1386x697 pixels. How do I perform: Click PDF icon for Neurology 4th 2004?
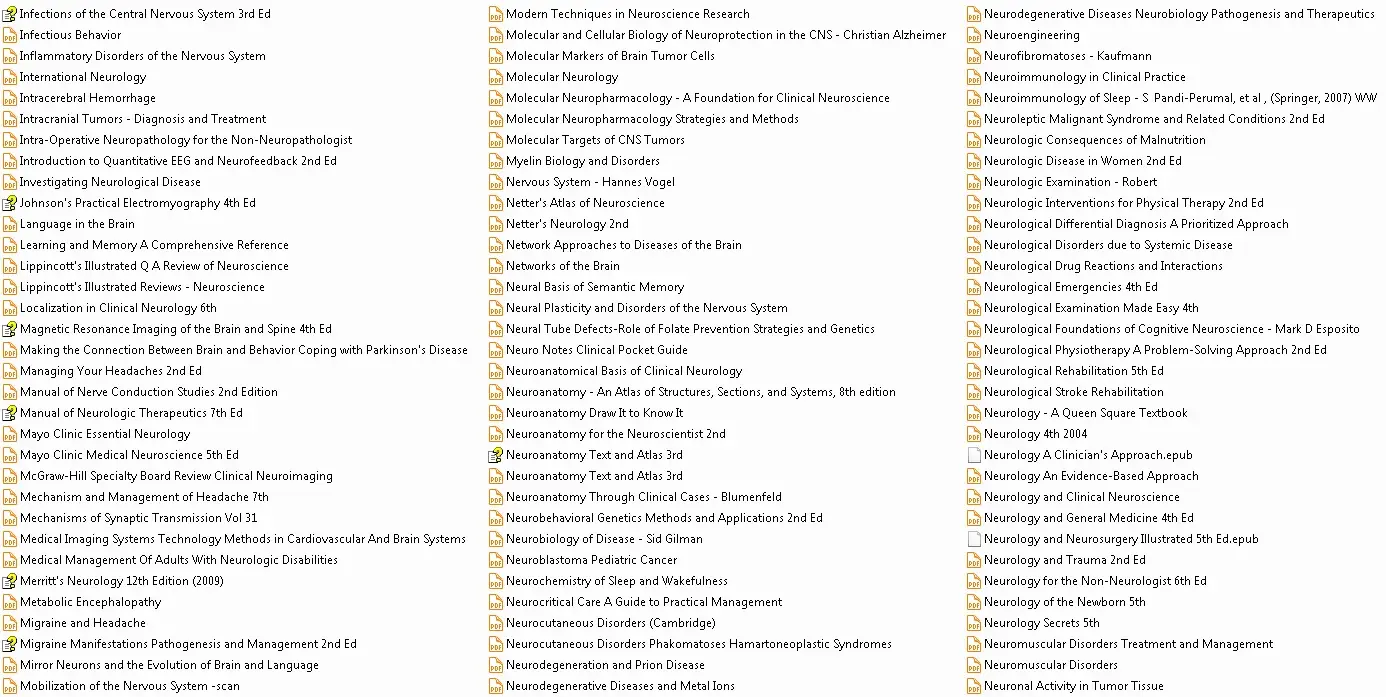click(974, 434)
